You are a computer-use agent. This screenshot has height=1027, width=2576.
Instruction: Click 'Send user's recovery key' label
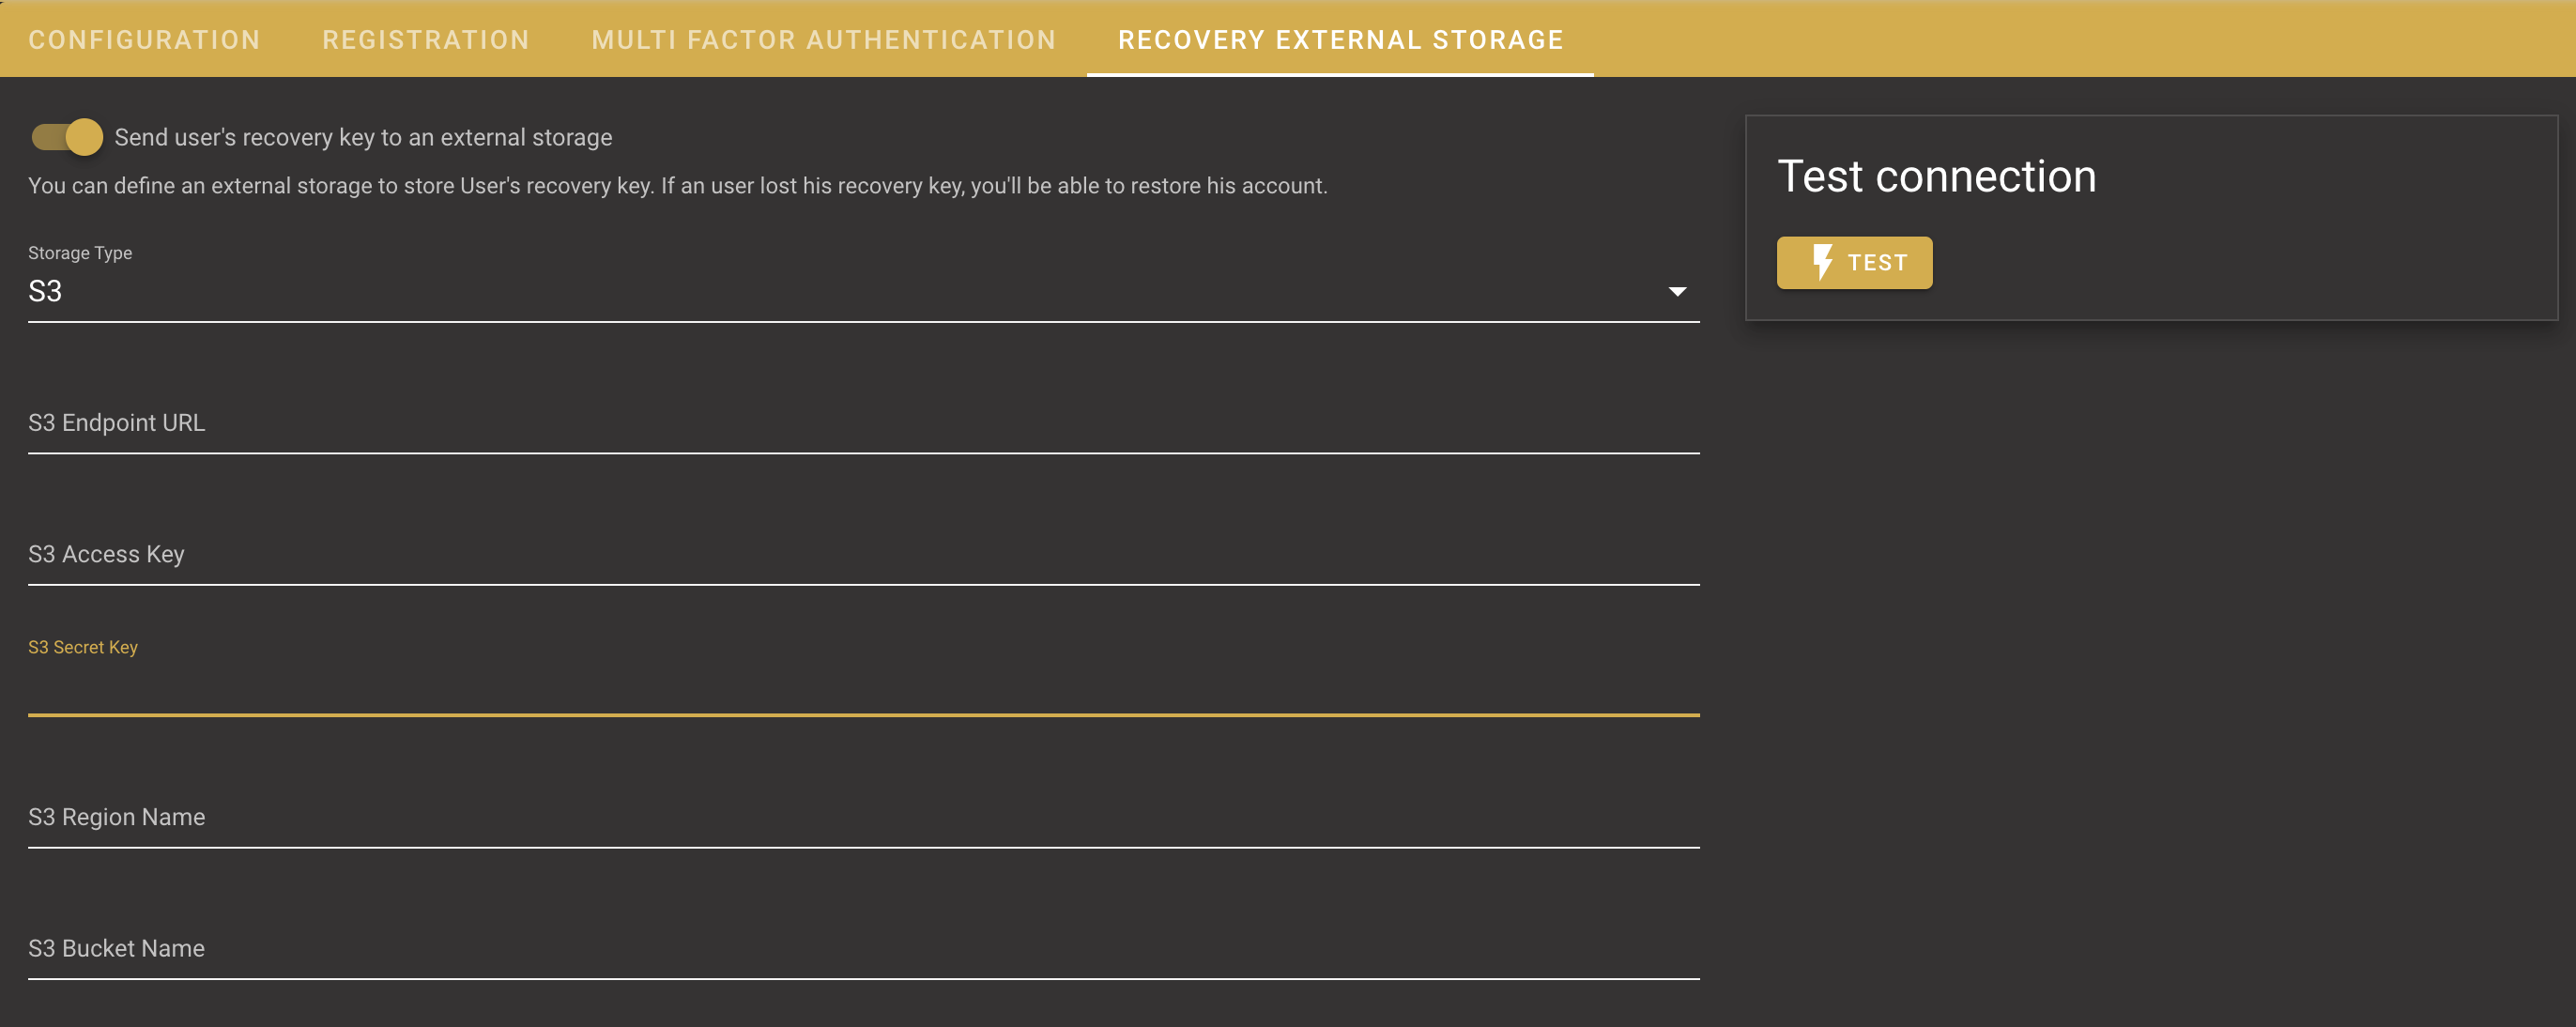[x=363, y=137]
